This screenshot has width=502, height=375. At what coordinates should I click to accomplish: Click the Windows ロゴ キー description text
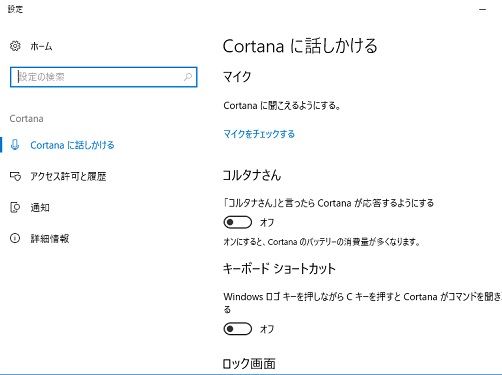pyautogui.click(x=362, y=303)
